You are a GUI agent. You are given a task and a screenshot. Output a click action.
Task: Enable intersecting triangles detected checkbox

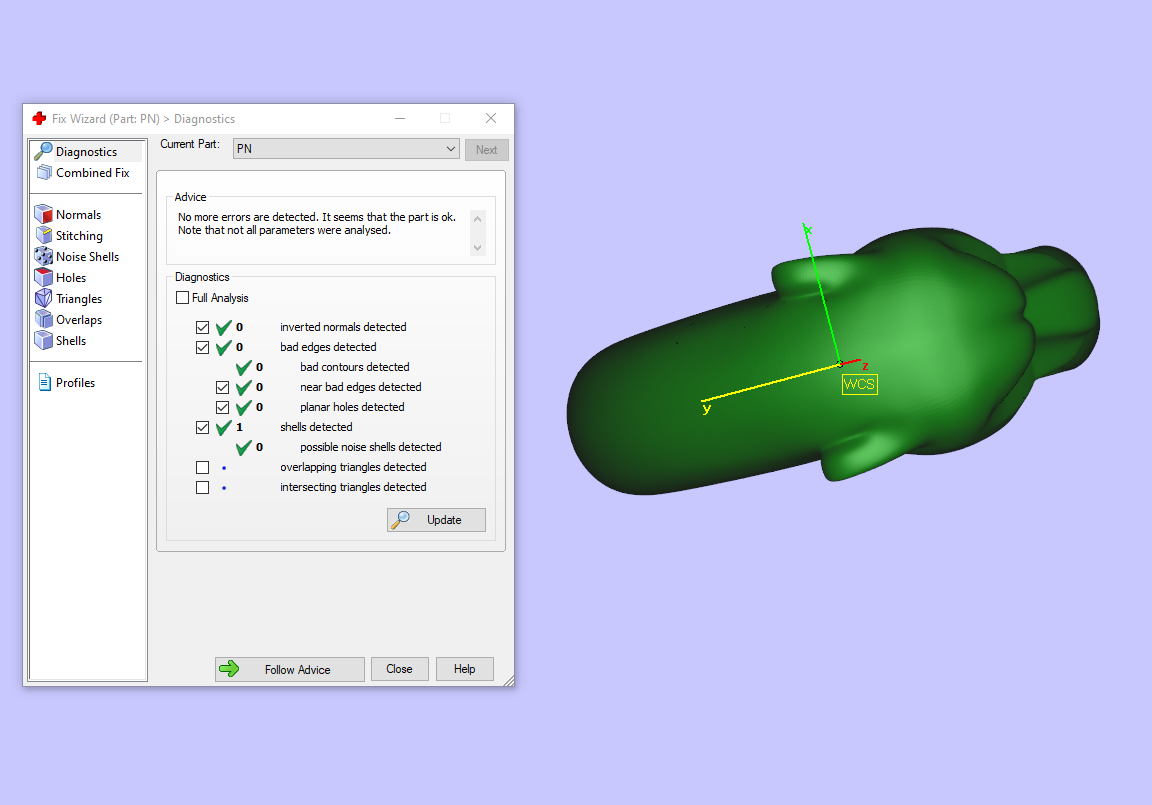click(x=203, y=487)
